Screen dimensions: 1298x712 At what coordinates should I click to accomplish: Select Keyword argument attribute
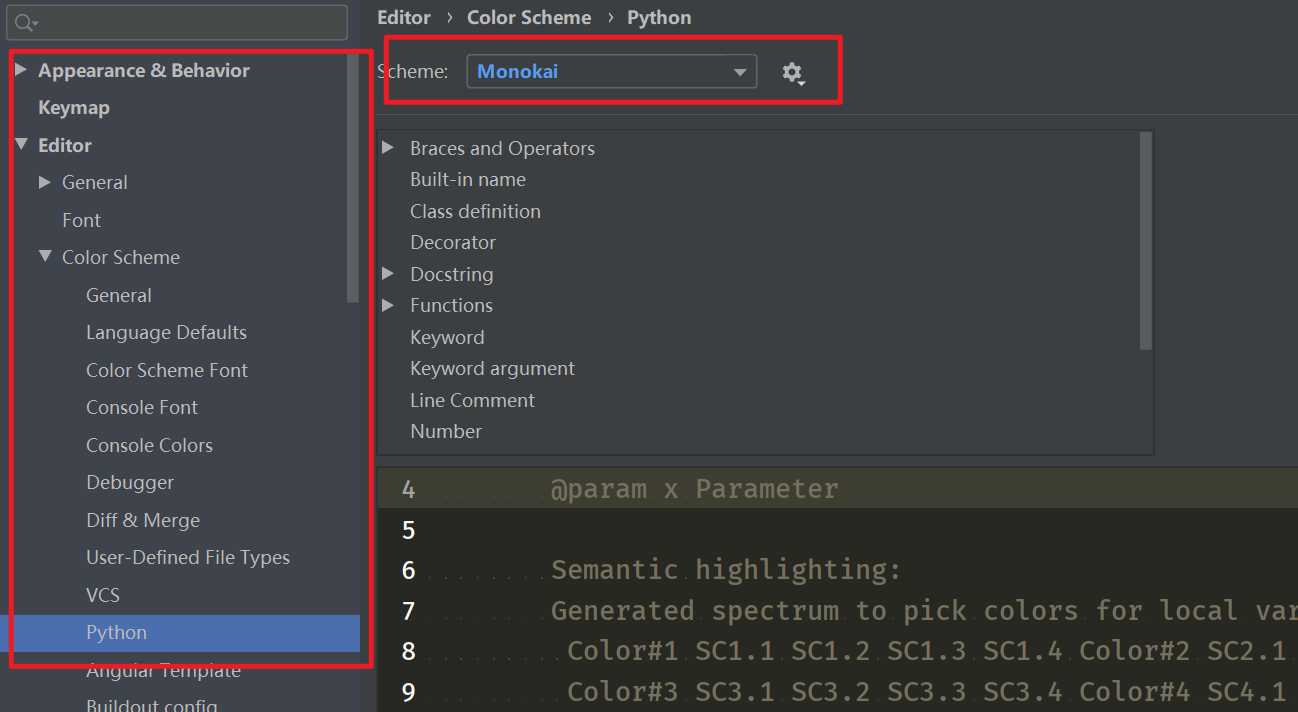[x=492, y=369]
